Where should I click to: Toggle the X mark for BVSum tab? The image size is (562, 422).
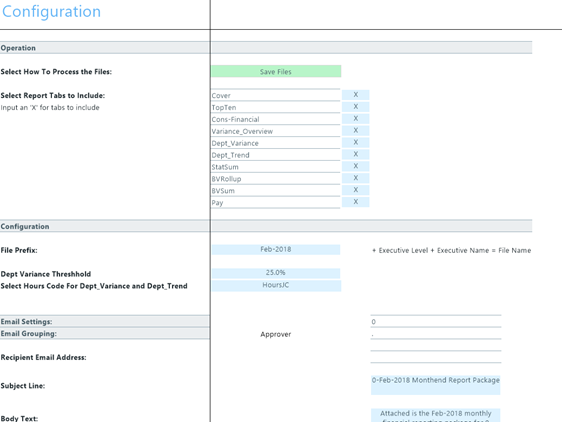click(356, 190)
